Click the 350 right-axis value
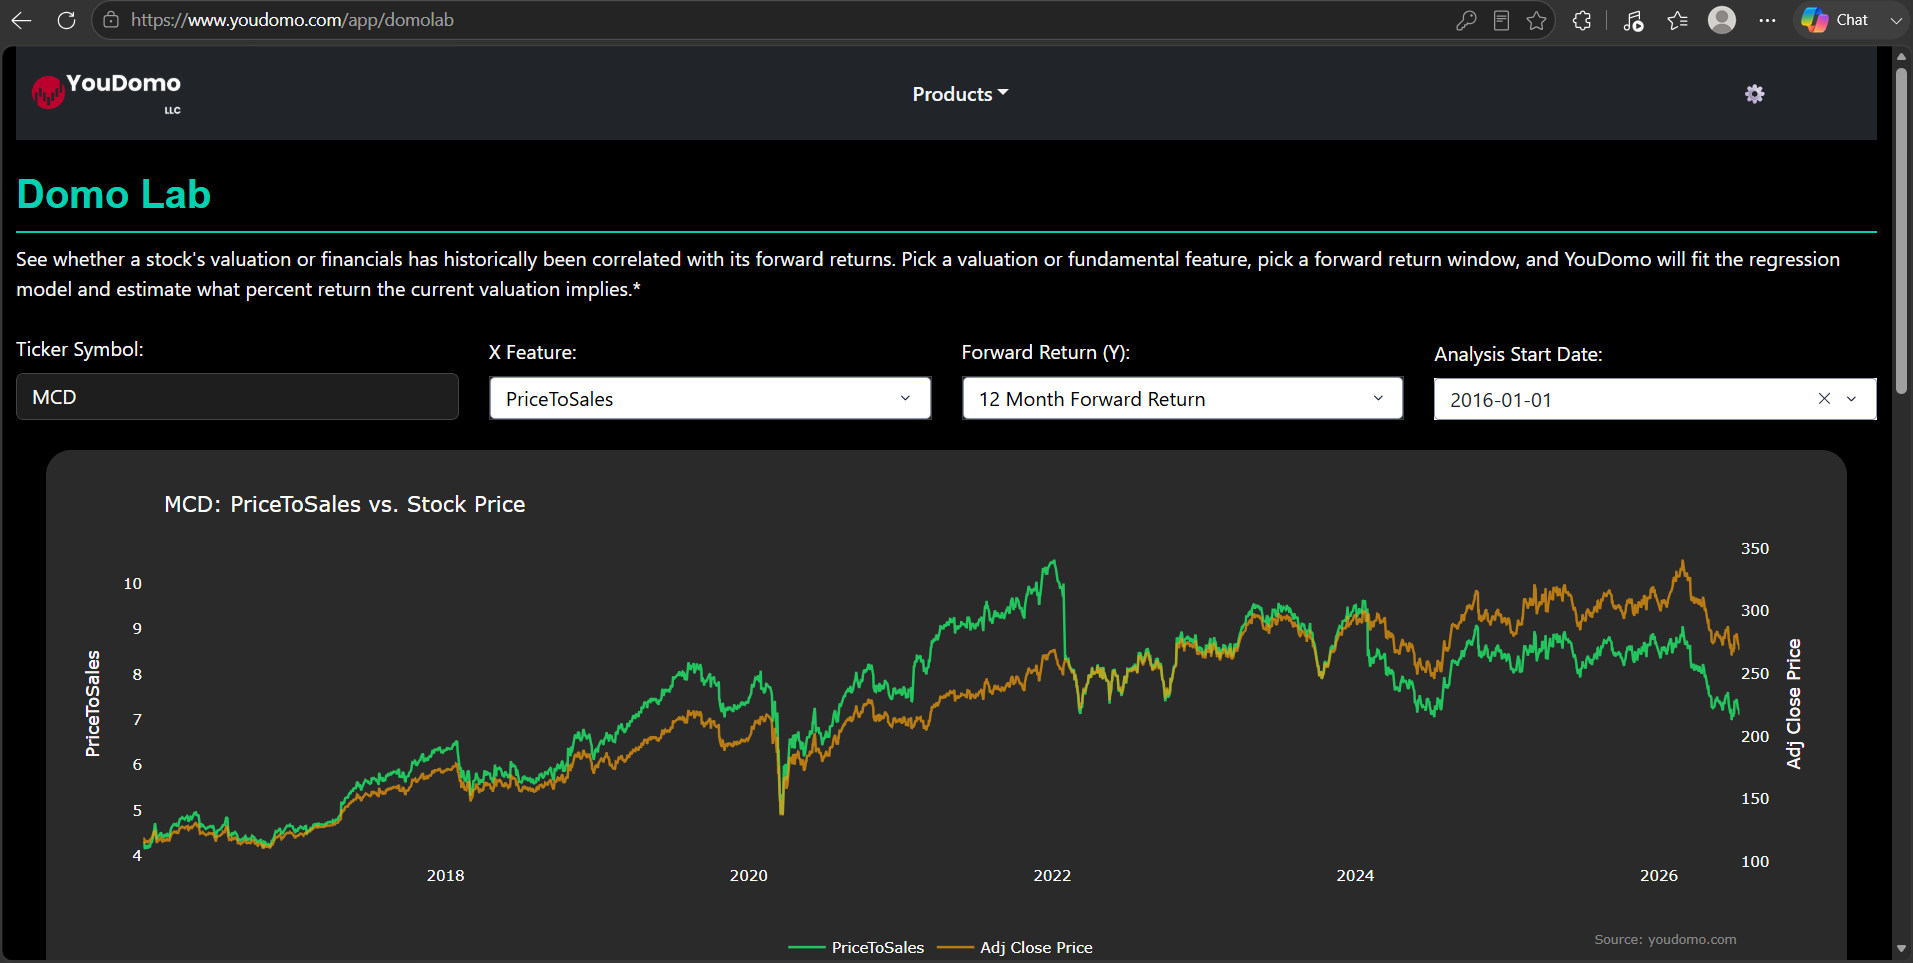The width and height of the screenshot is (1913, 963). (1755, 548)
